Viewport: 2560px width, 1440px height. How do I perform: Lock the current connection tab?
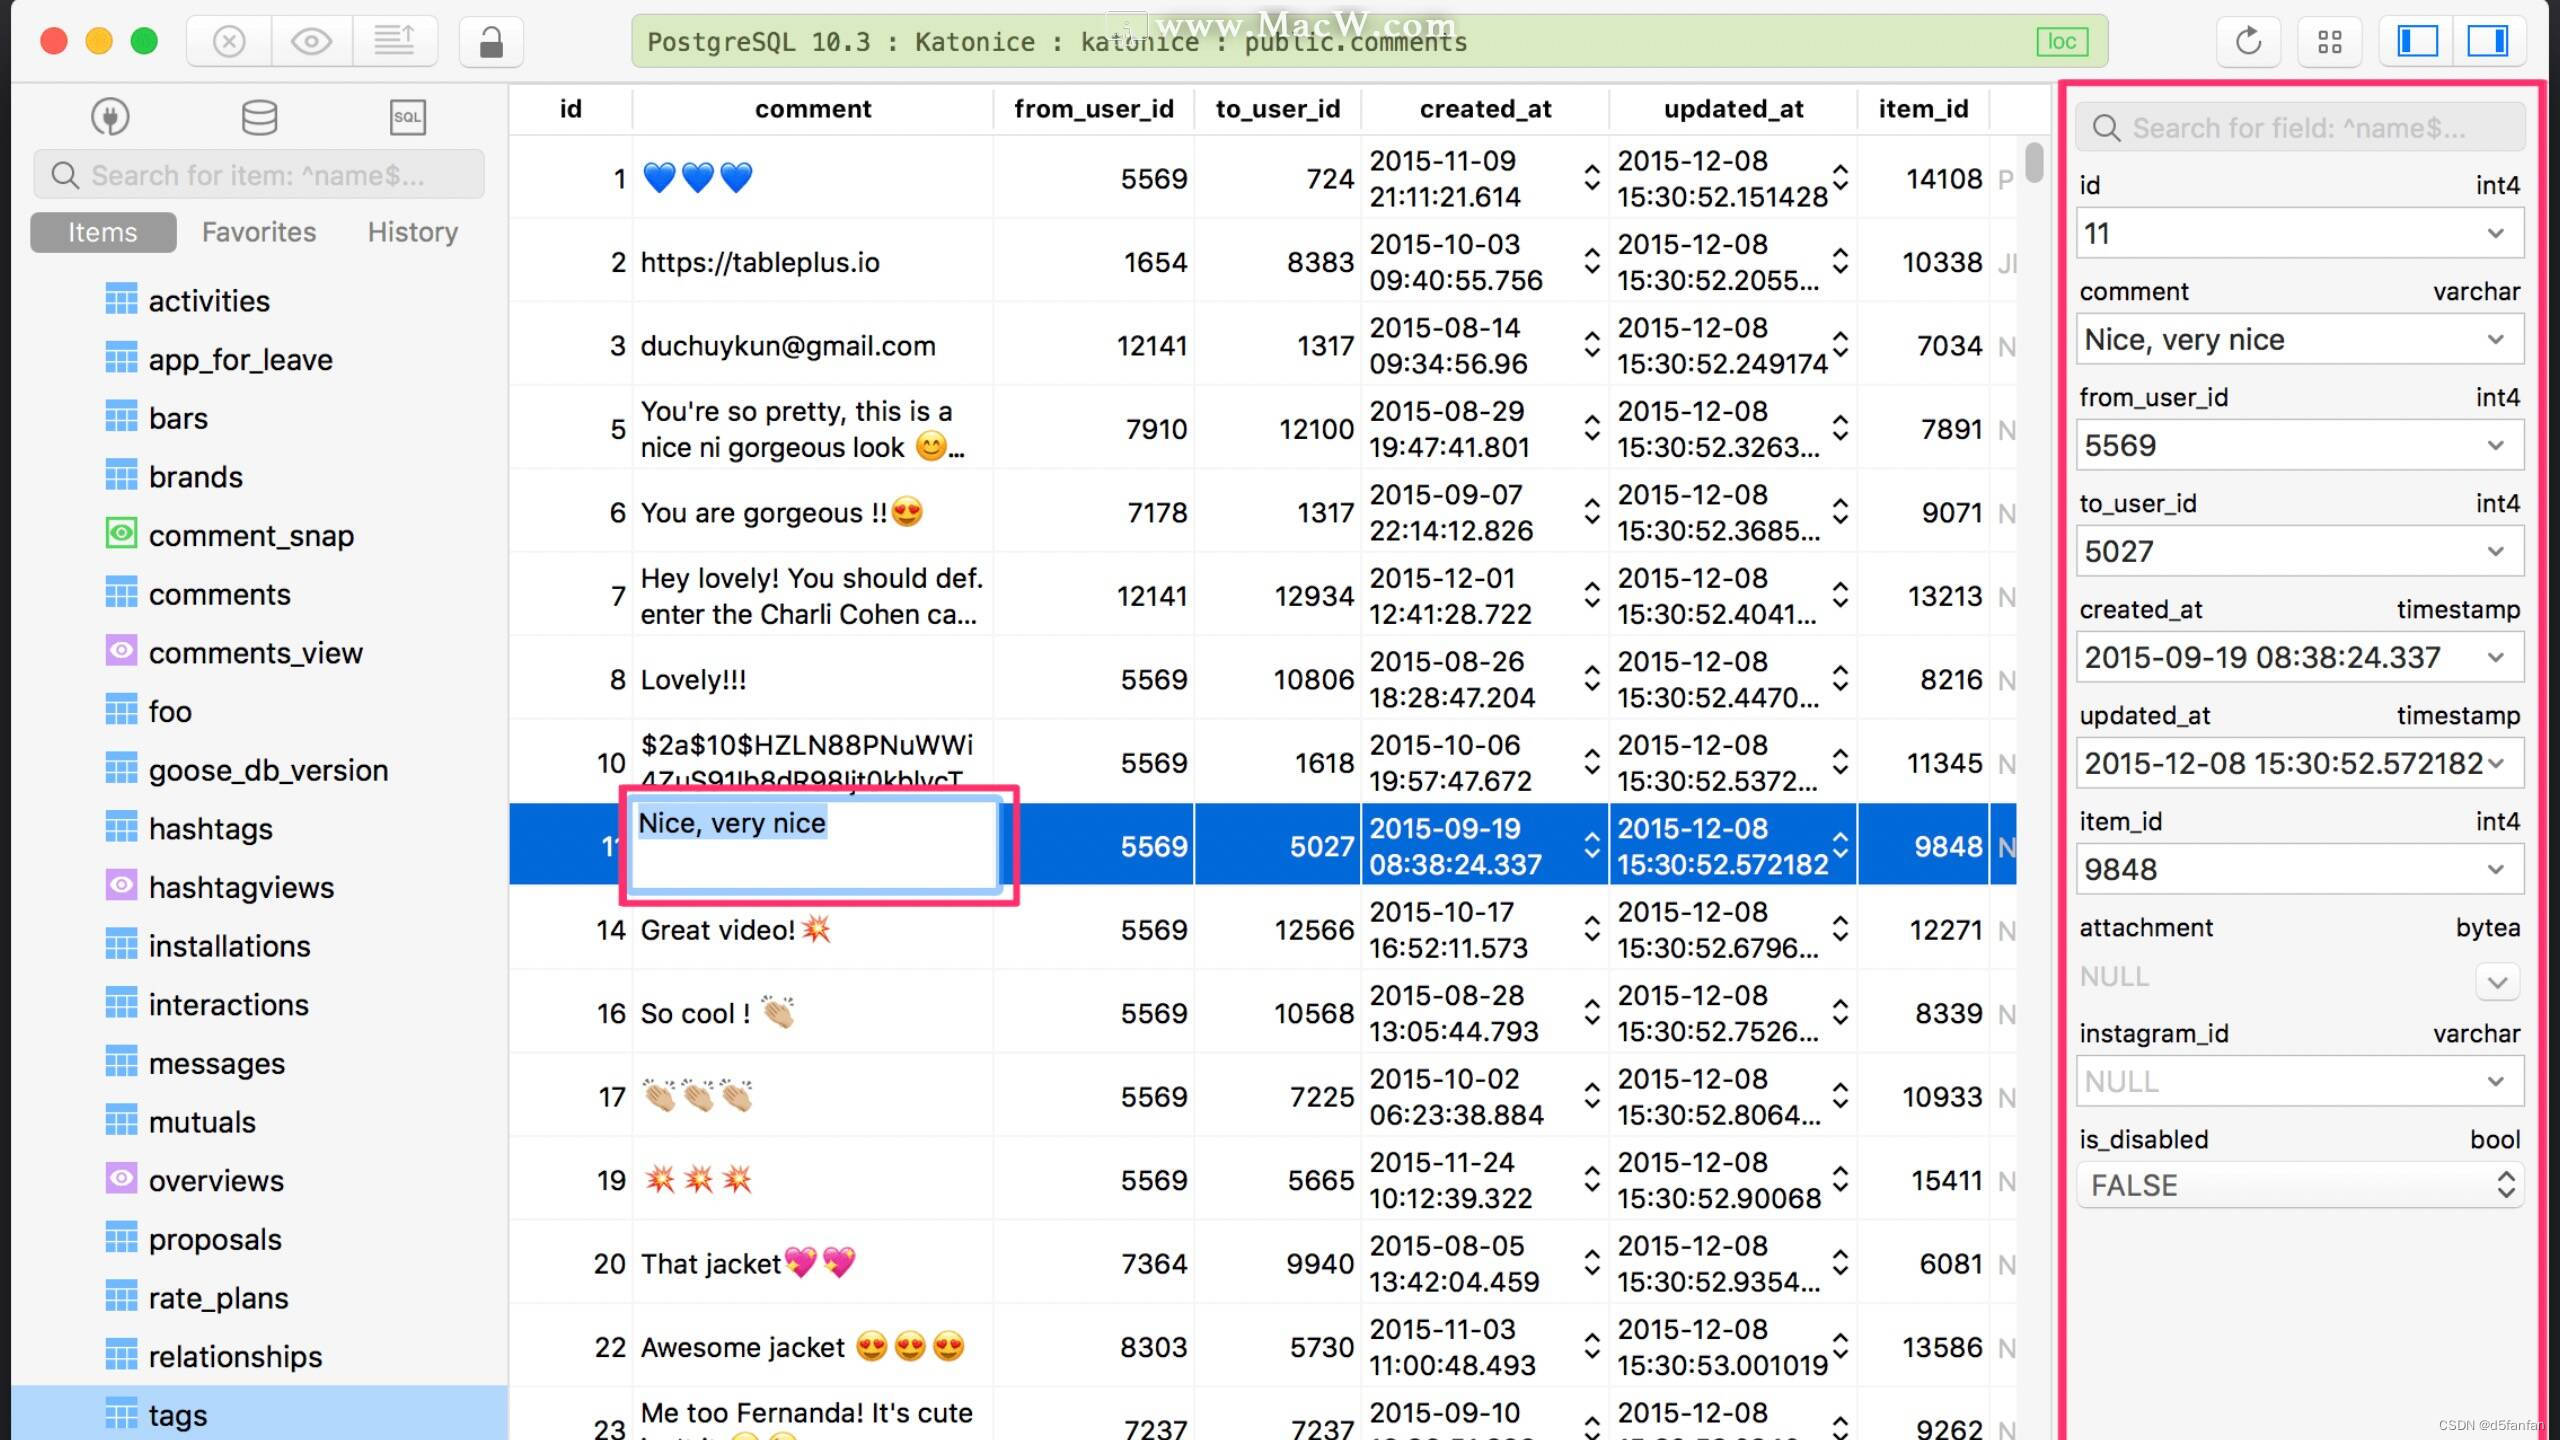(491, 41)
